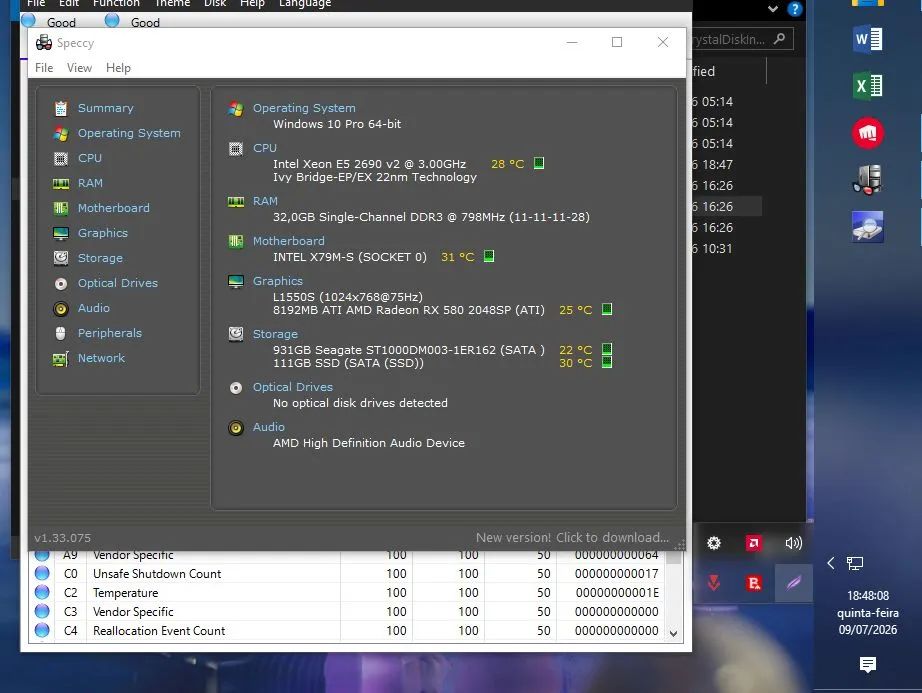922x693 pixels.
Task: Click the RAM module icon in sidebar
Action: point(61,183)
